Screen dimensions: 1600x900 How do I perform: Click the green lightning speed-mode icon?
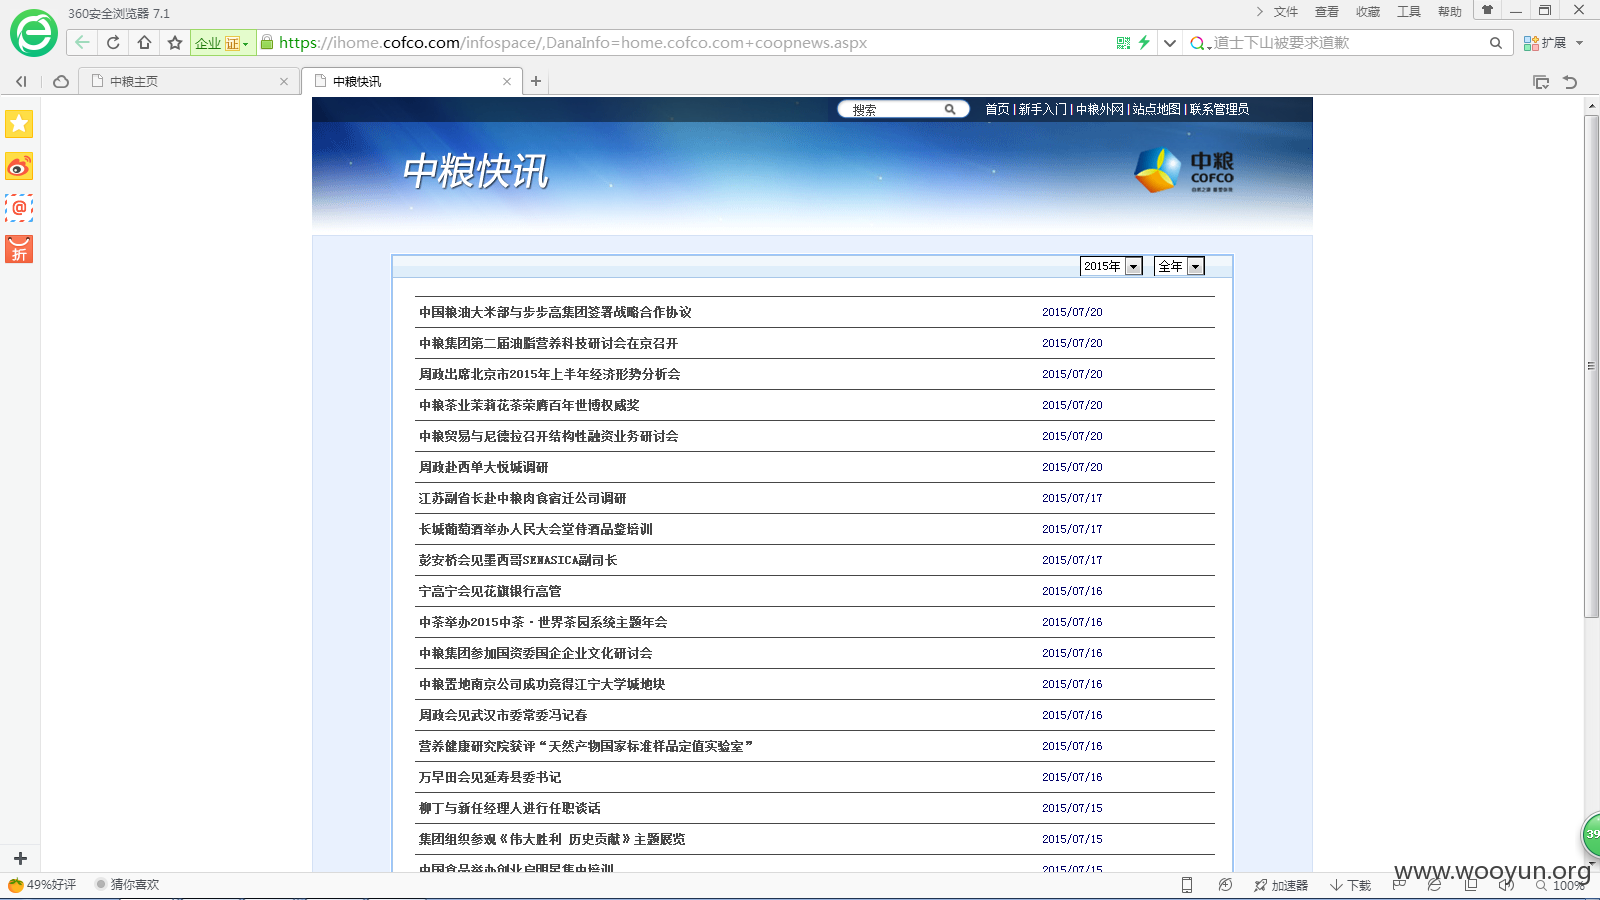[1144, 42]
